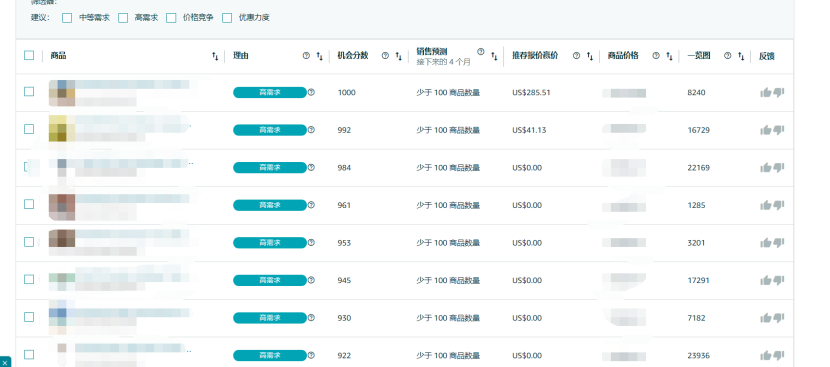Open product thumbnail in row 961

point(62,207)
